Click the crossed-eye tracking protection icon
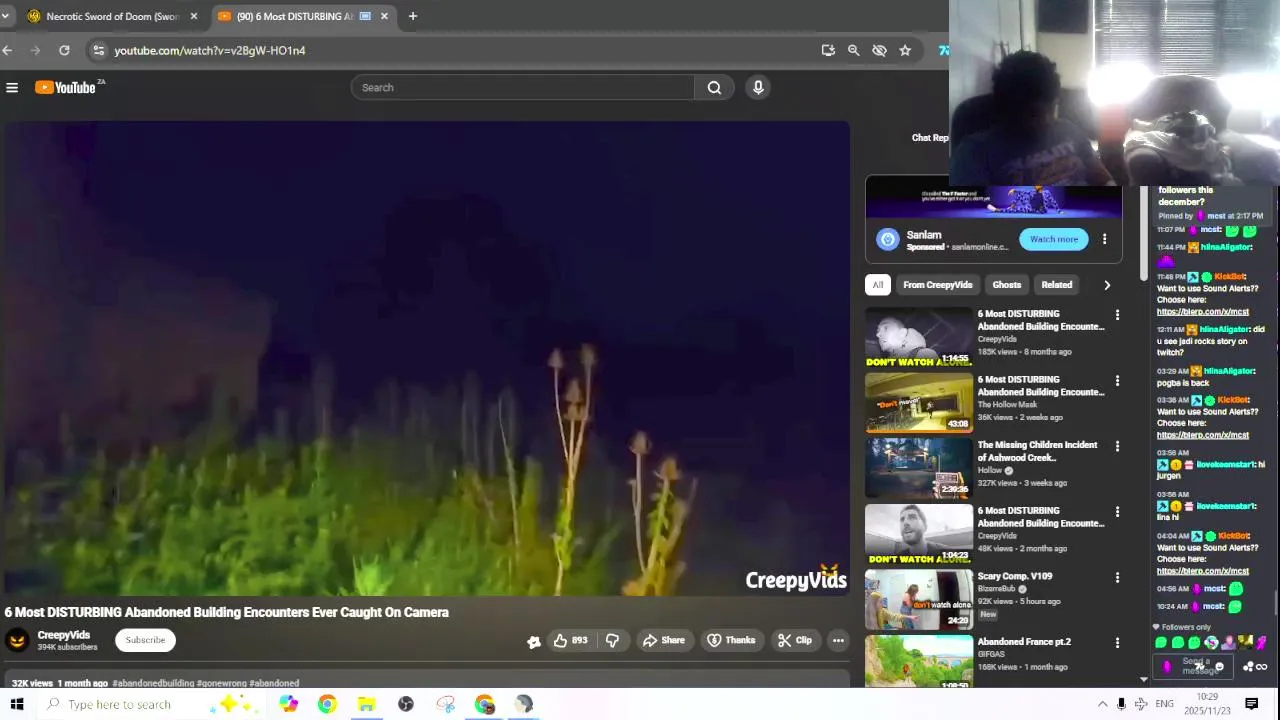Image resolution: width=1280 pixels, height=720 pixels. 879,50
